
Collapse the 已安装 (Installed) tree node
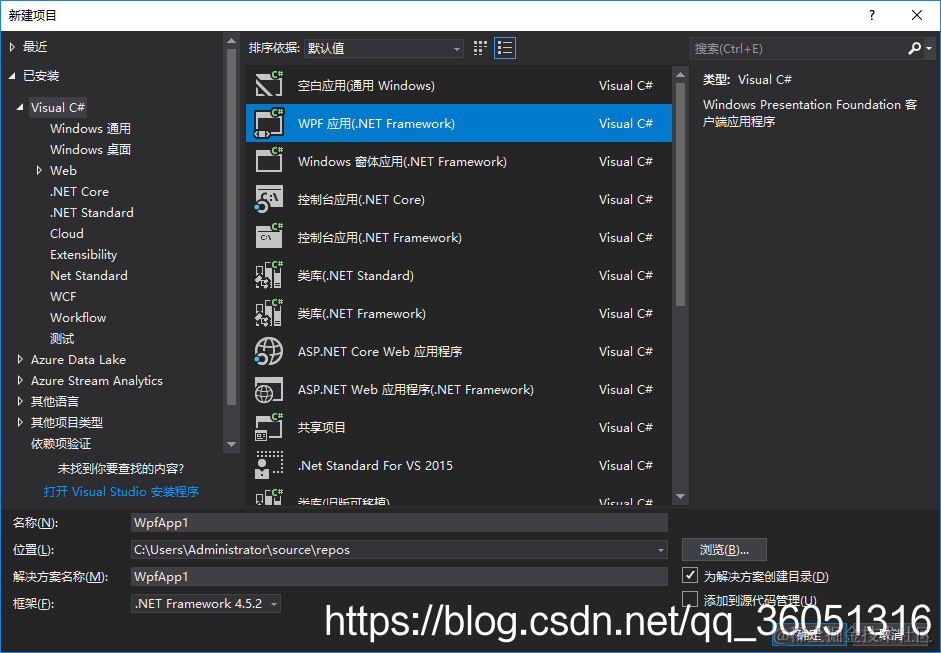[13, 76]
